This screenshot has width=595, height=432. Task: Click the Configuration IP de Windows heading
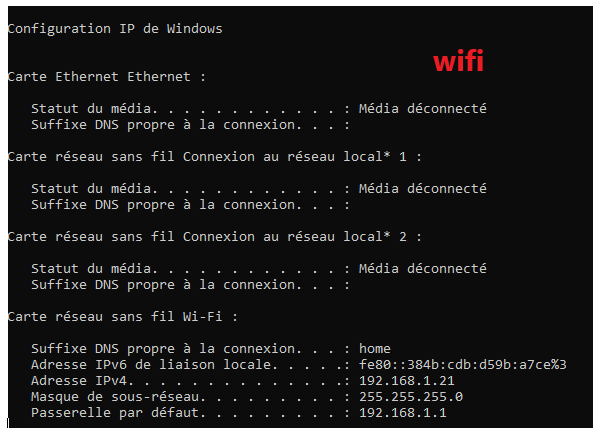pos(115,29)
